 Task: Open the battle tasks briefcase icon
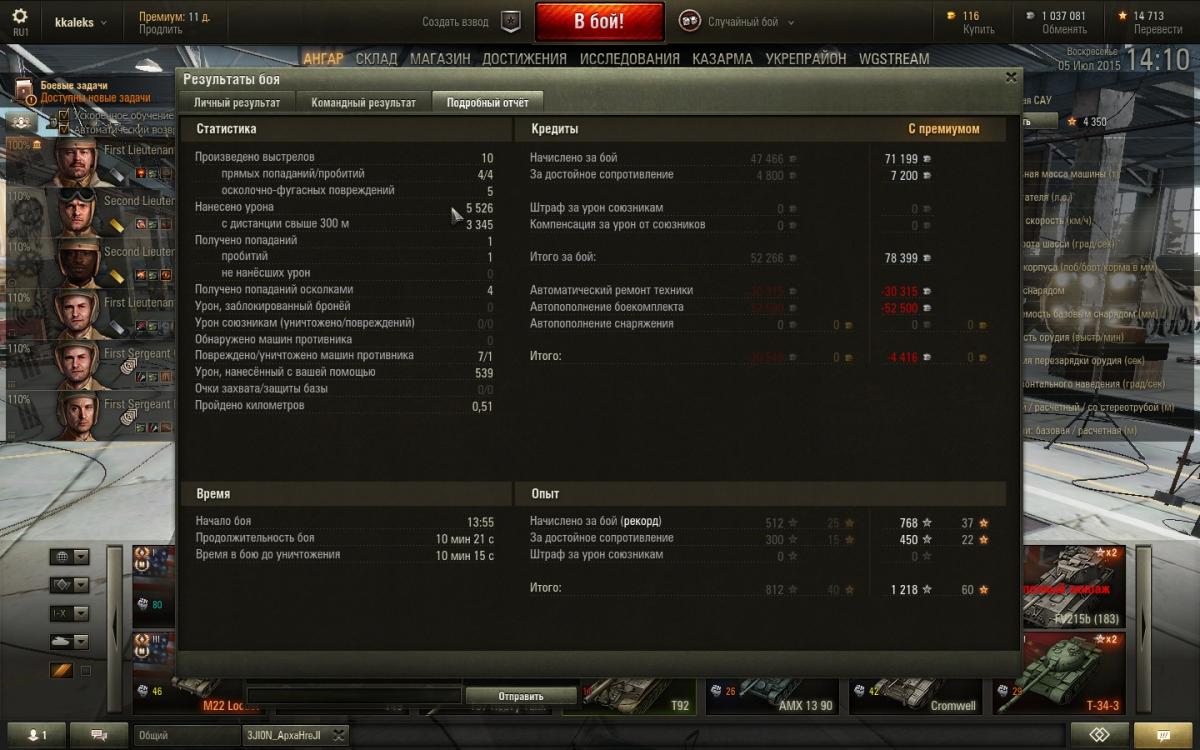click(24, 92)
